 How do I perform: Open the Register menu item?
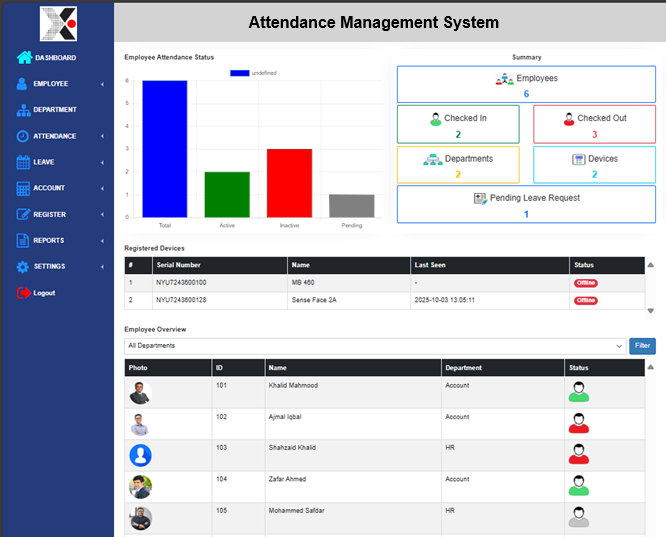pyautogui.click(x=50, y=214)
